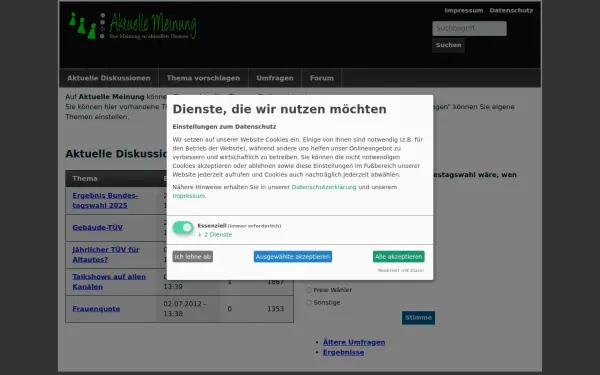Open the Gebäude-TÜV topic
The width and height of the screenshot is (600, 375).
tap(98, 228)
